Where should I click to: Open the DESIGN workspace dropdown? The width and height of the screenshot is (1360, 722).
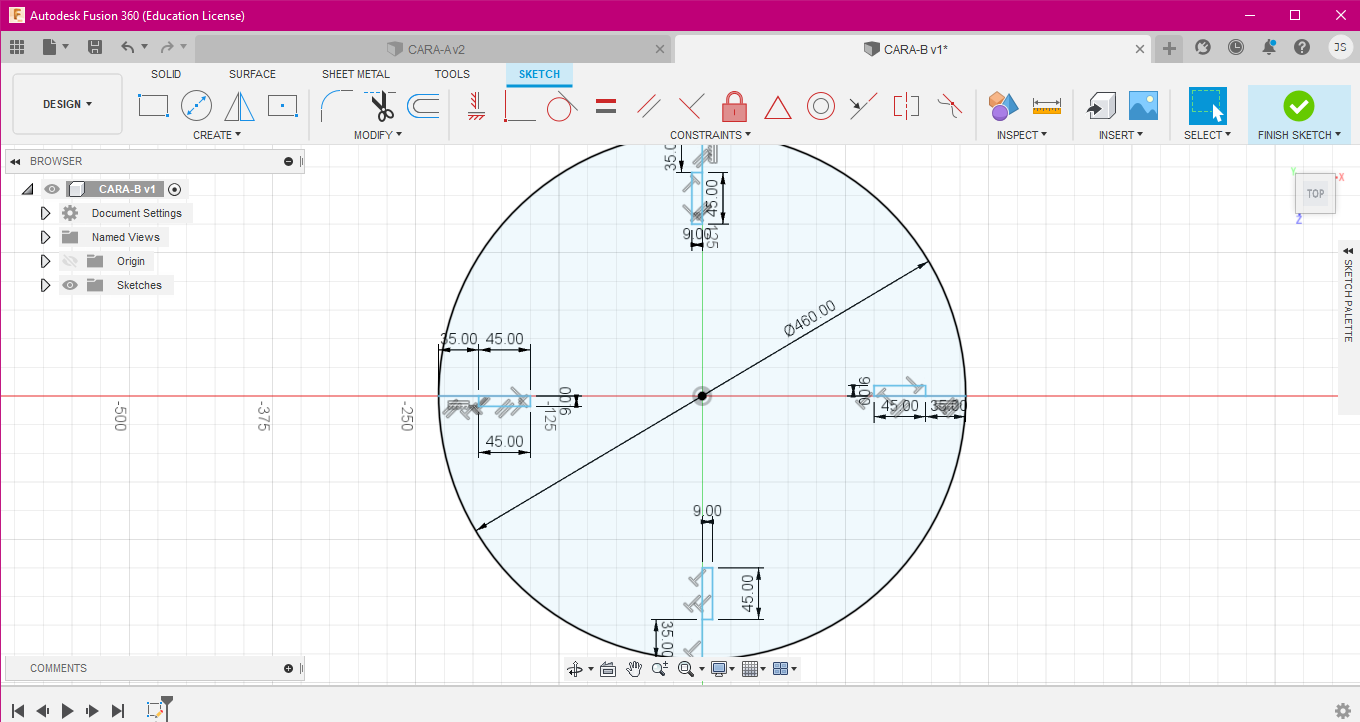pyautogui.click(x=68, y=104)
